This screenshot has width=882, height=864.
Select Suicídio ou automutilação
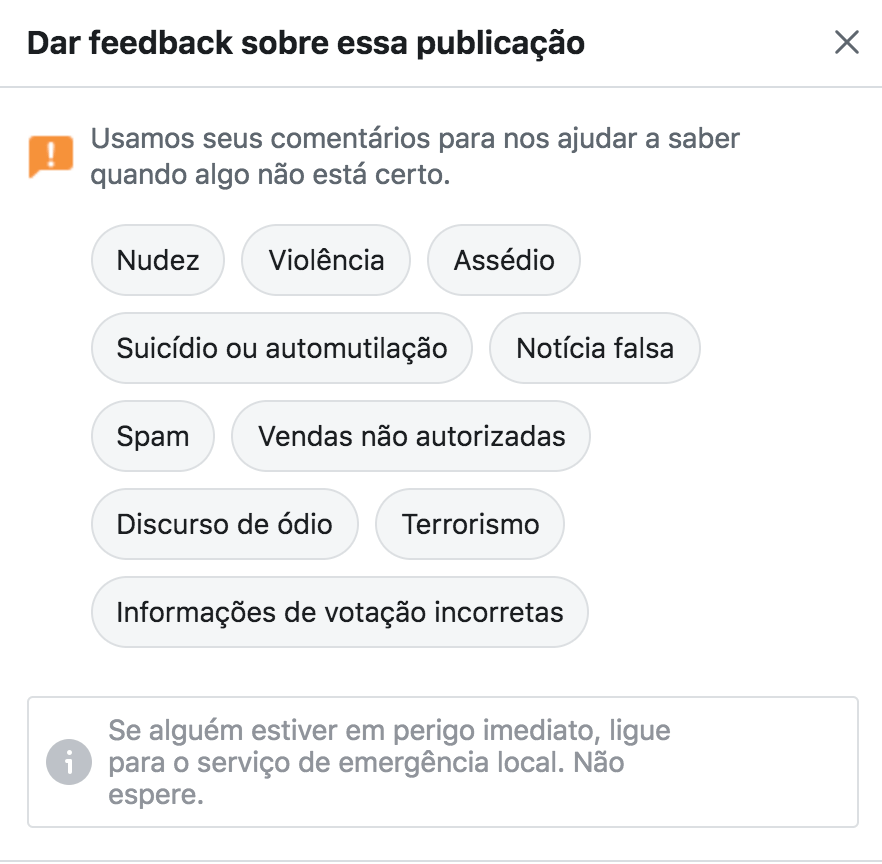281,348
